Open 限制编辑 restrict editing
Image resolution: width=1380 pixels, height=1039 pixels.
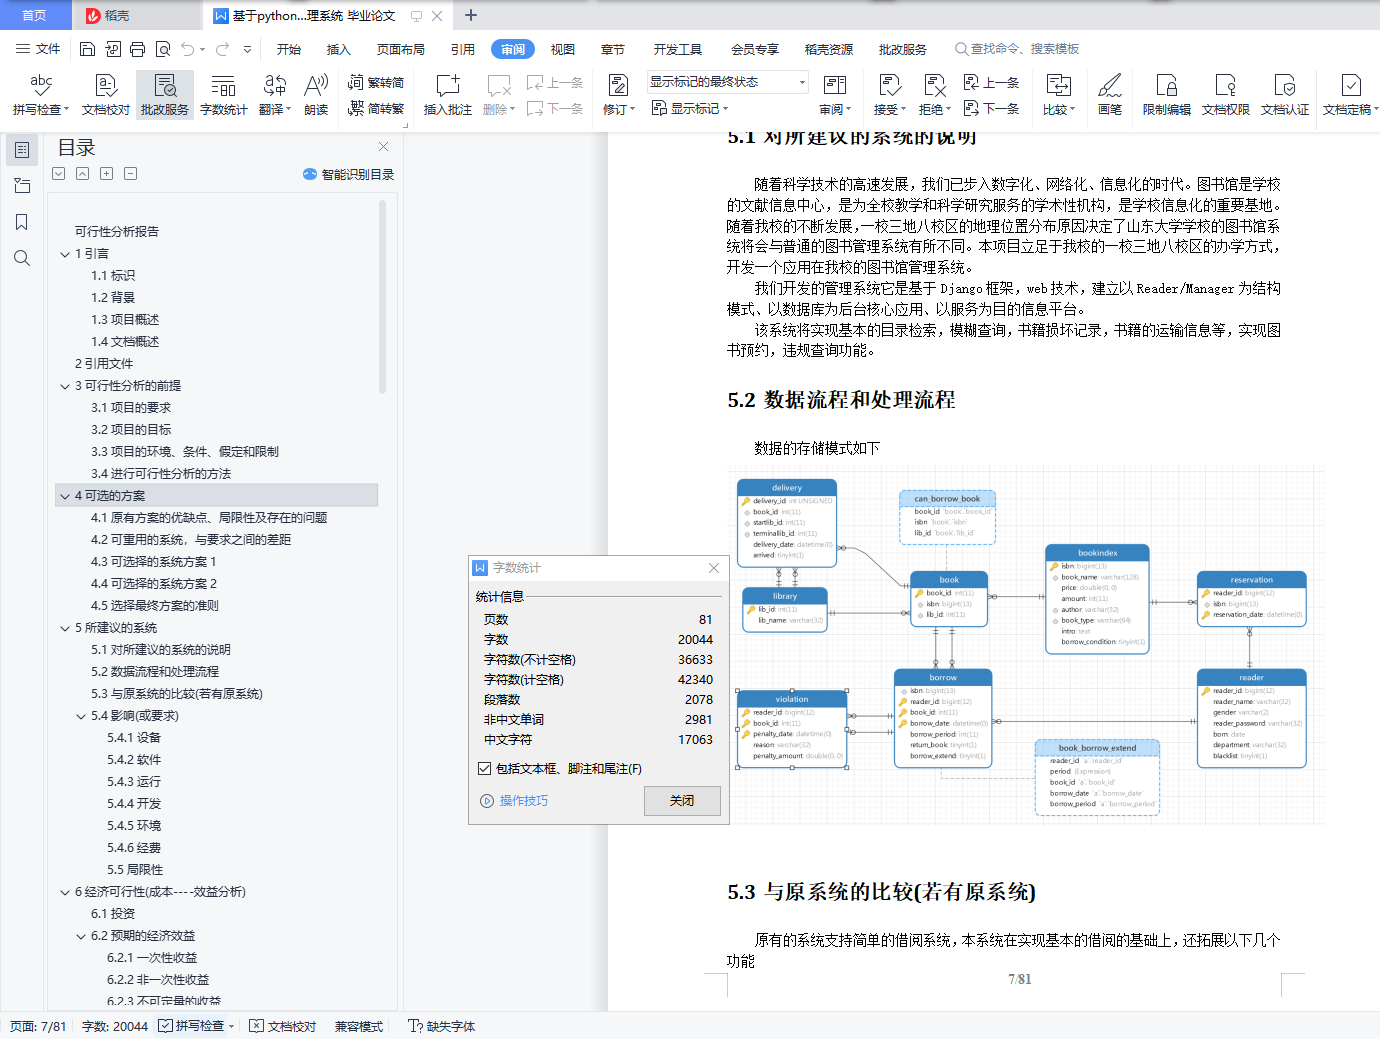click(1167, 95)
